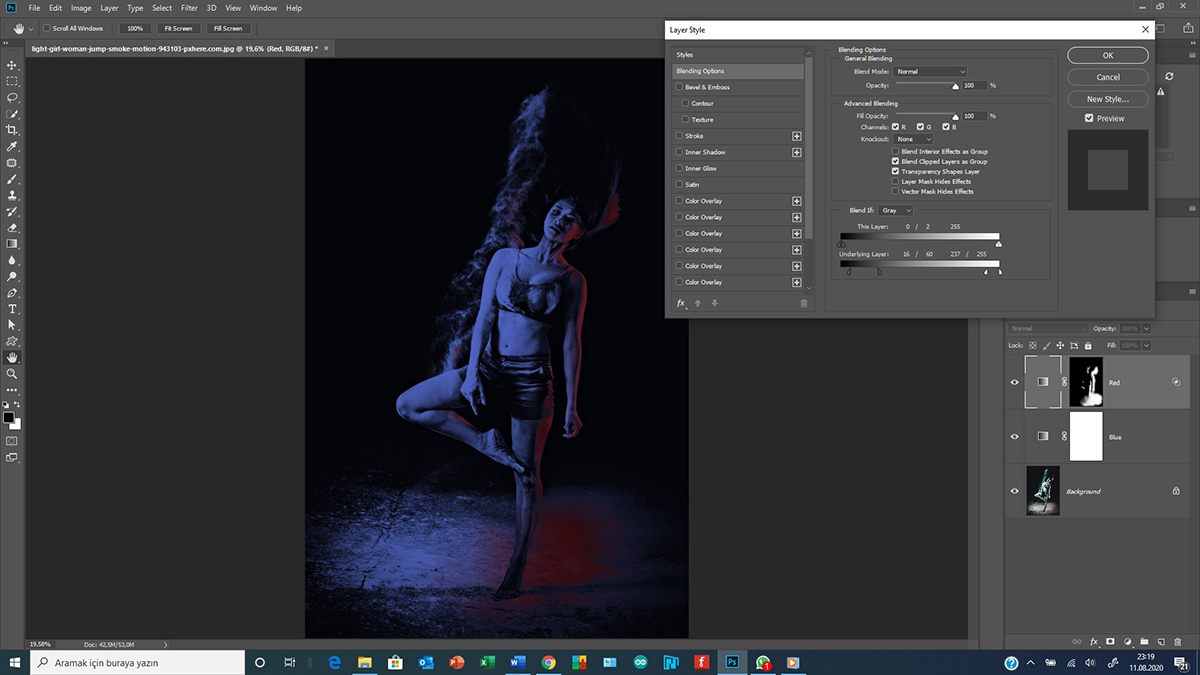Viewport: 1200px width, 675px height.
Task: Open the Blend If Gray dropdown
Action: click(895, 211)
